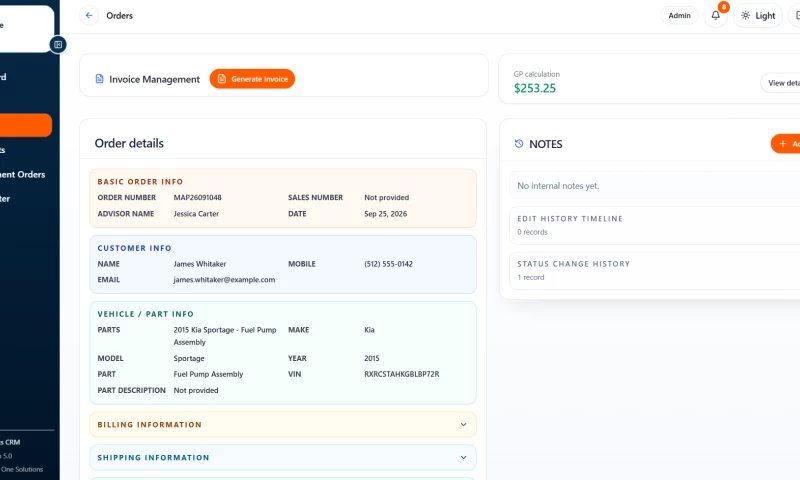Open notifications bell icon

715,15
